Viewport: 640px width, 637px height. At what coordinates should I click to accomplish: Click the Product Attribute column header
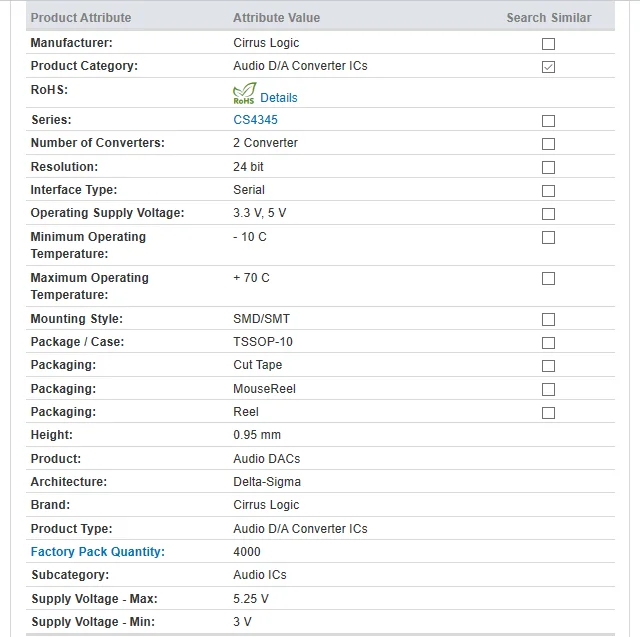pos(81,18)
